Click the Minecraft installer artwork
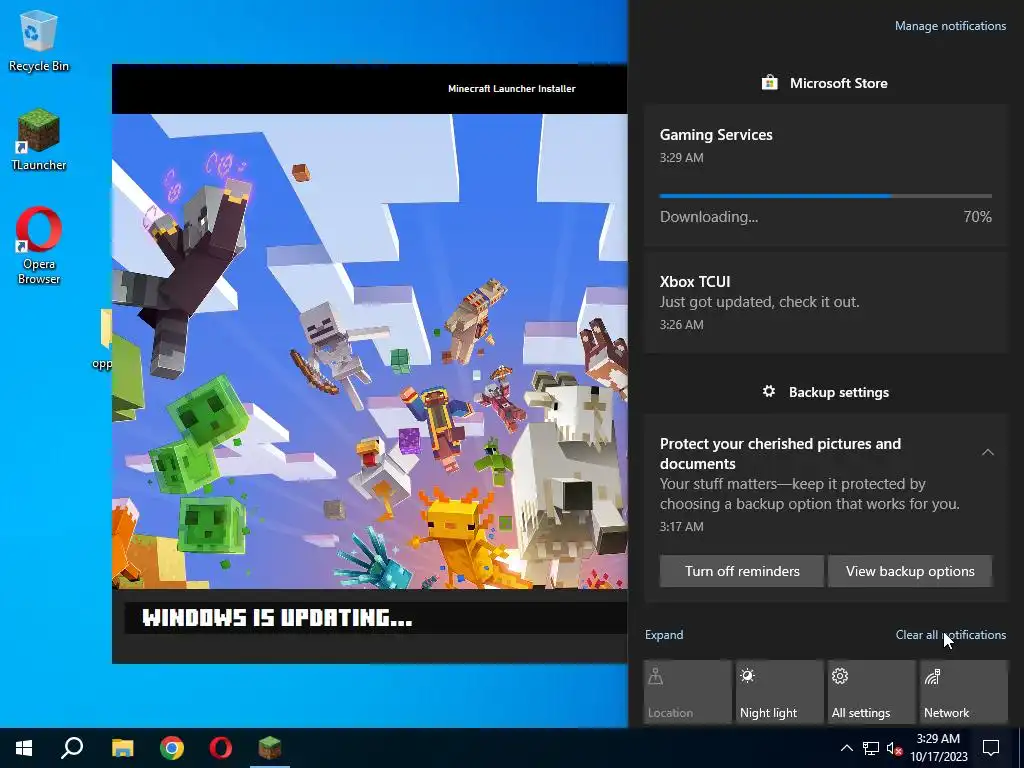 (370, 351)
